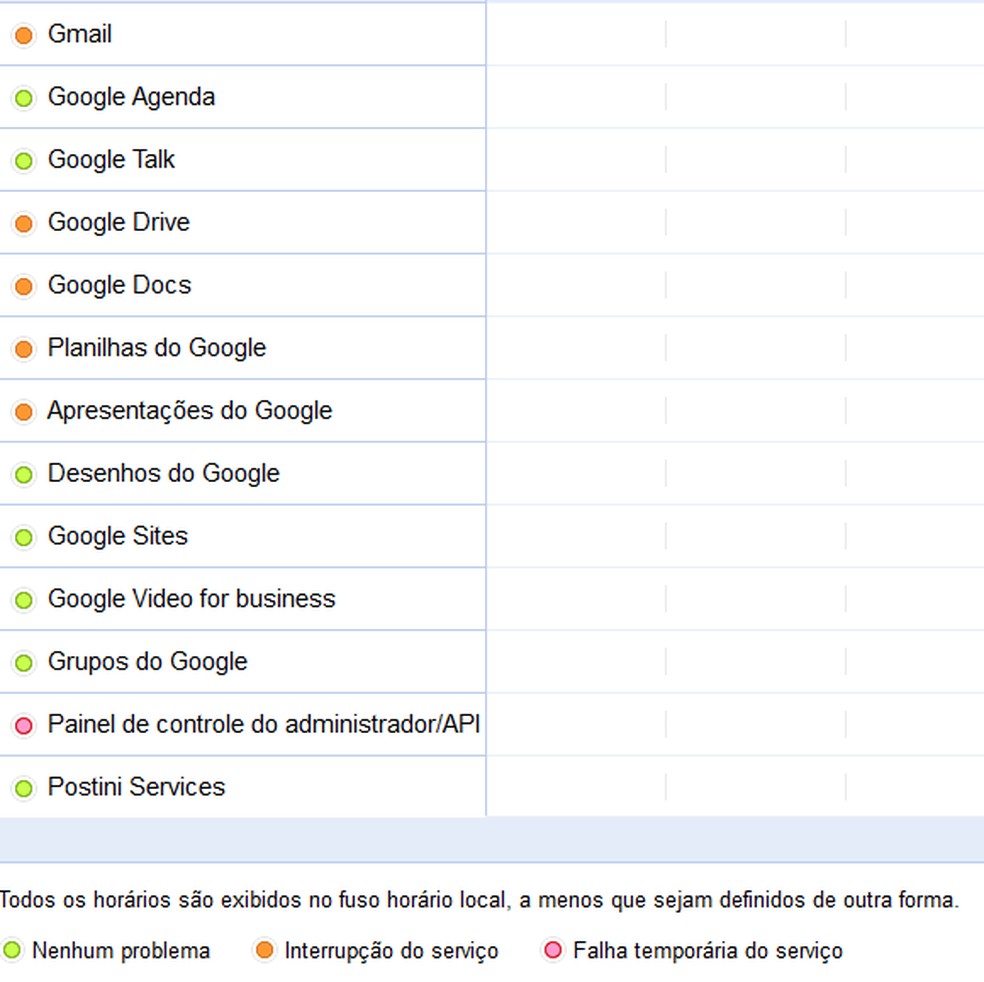This screenshot has height=982, width=984.
Task: Select the green indicator beside Postini Services
Action: 23,787
